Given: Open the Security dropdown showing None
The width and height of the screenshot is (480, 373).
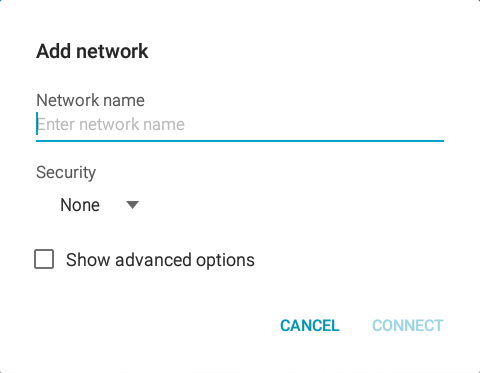Looking at the screenshot, I should click(97, 205).
